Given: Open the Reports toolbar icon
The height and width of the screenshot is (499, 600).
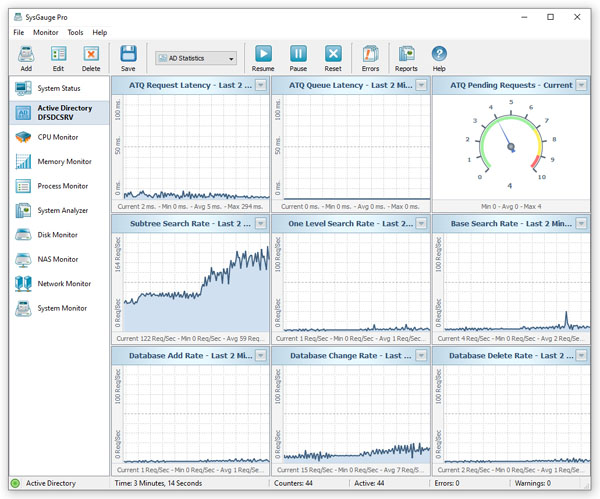Looking at the screenshot, I should click(406, 54).
